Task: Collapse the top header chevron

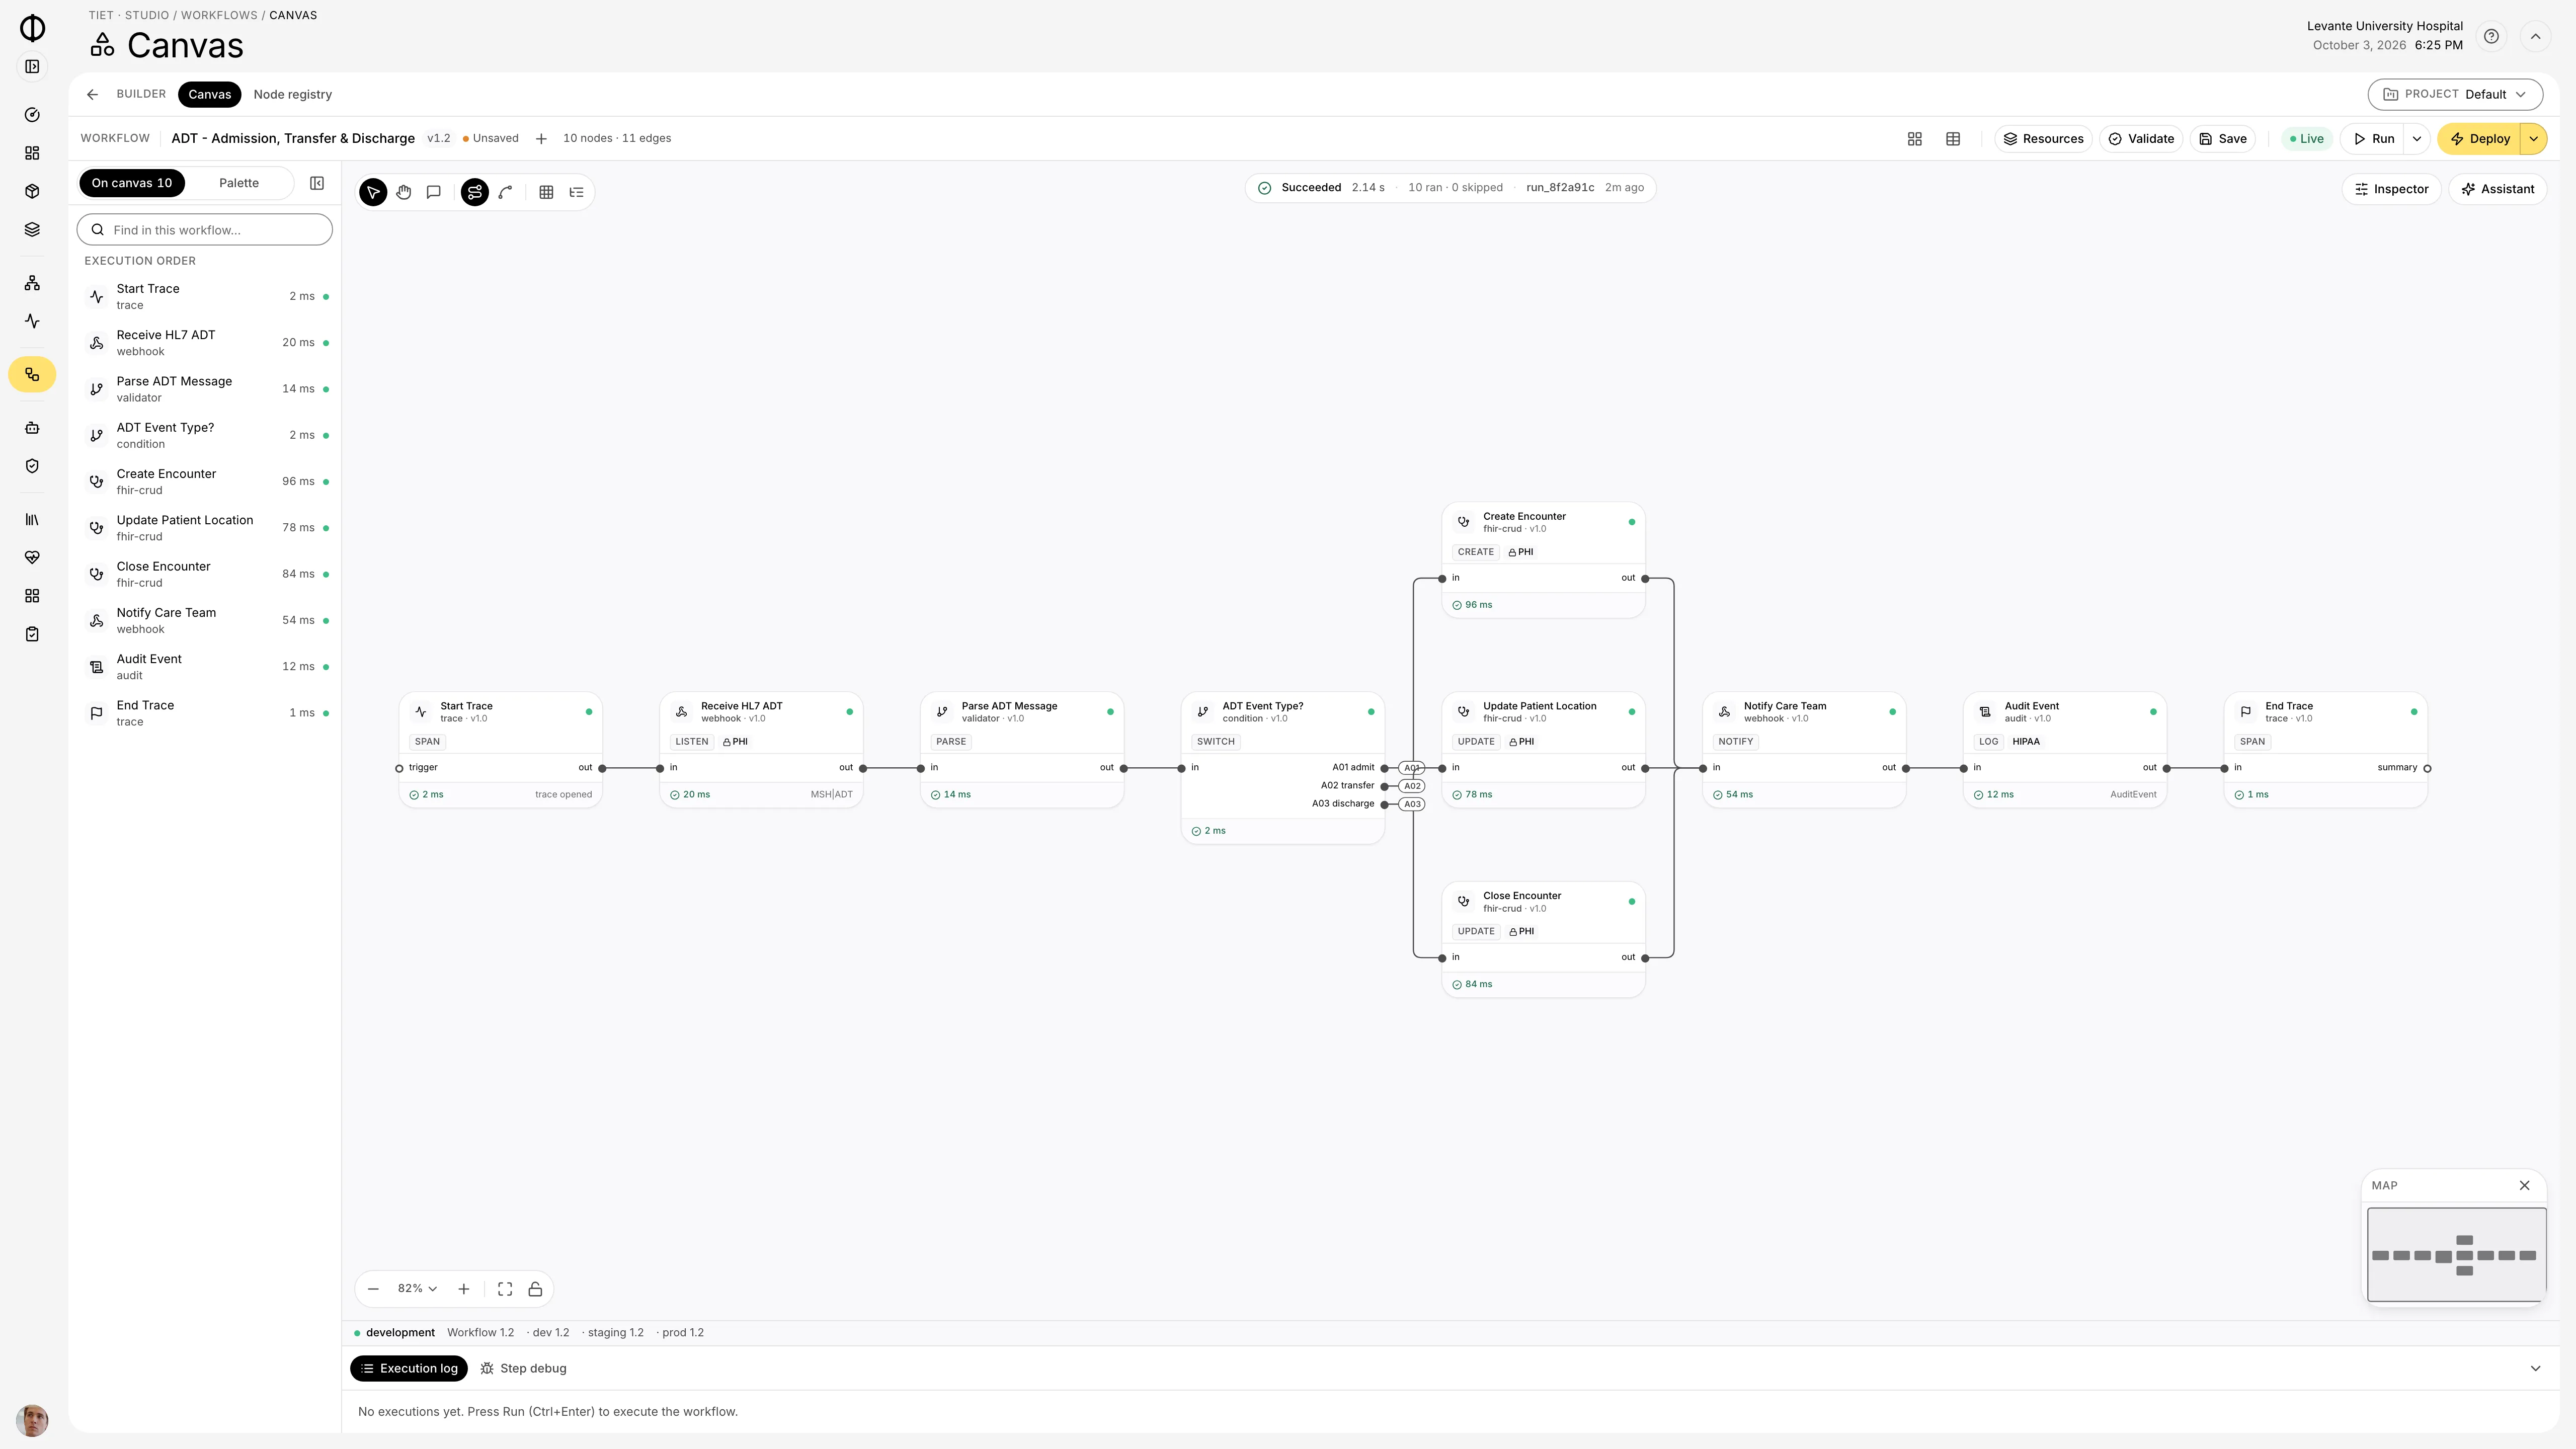Action: [x=2535, y=36]
